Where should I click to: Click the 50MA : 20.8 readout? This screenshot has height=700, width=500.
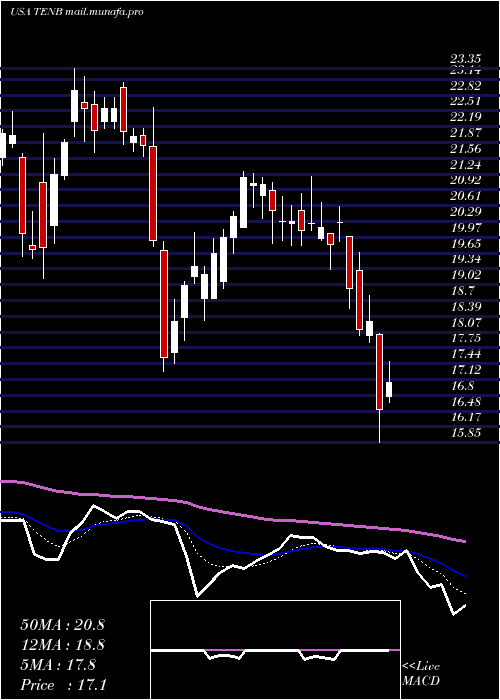click(62, 625)
